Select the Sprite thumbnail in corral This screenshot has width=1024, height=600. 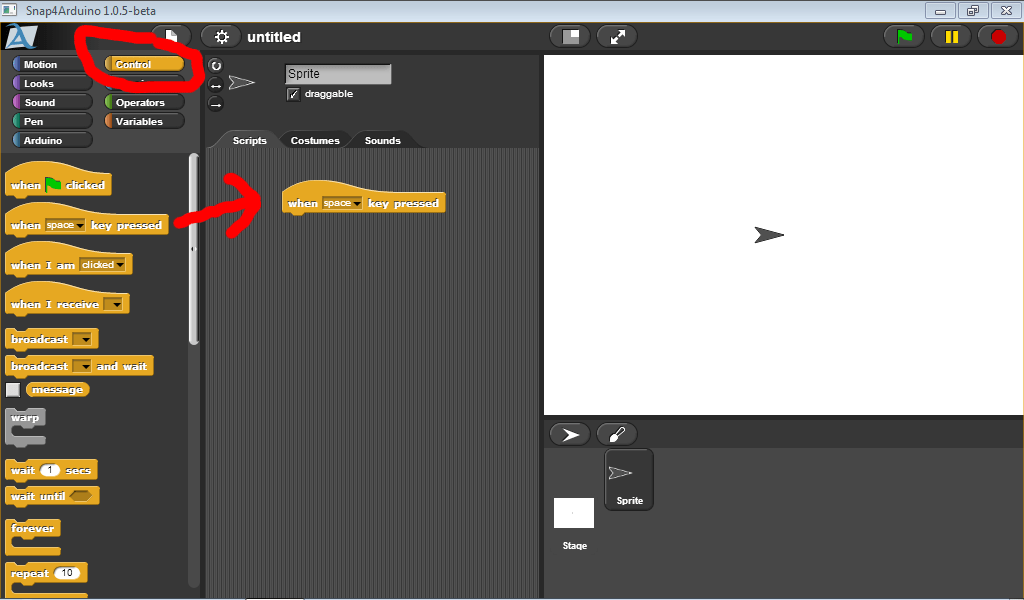[629, 480]
